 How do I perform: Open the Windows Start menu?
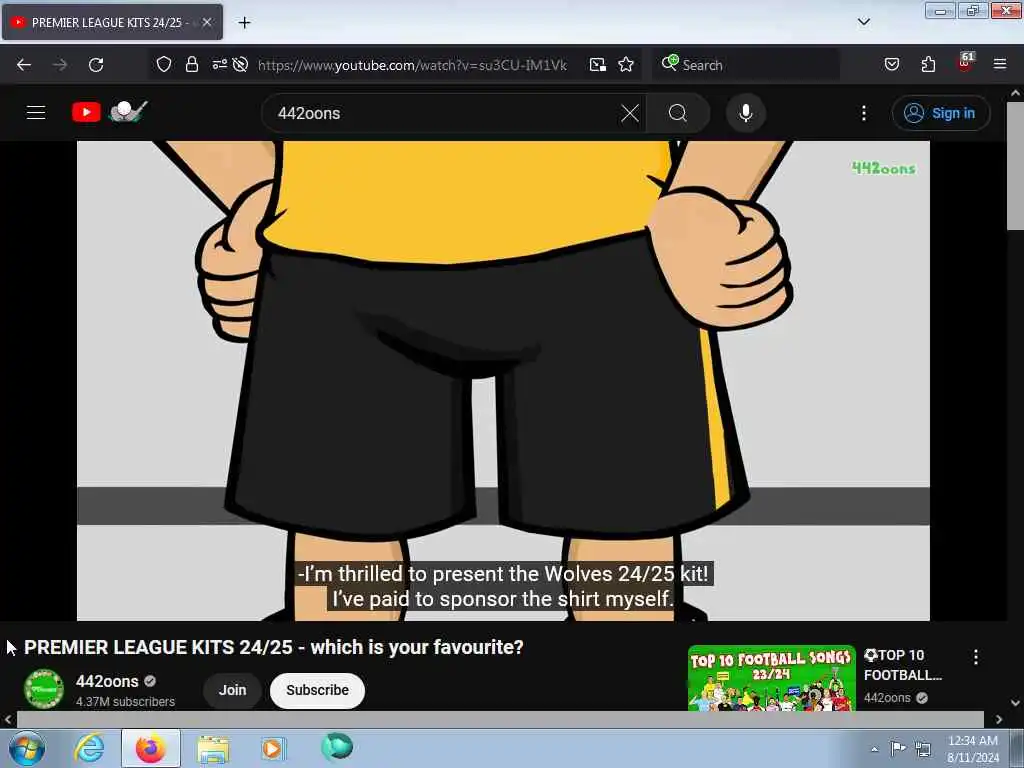(x=26, y=748)
